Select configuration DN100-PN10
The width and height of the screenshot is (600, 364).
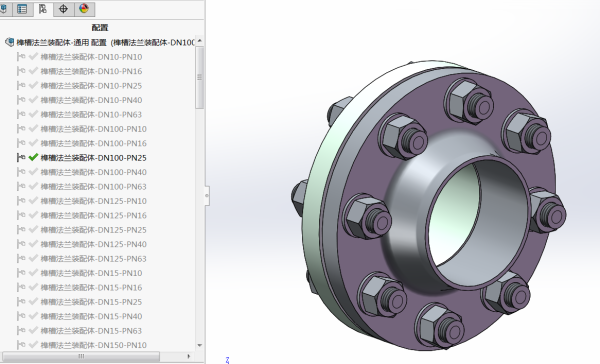point(93,129)
